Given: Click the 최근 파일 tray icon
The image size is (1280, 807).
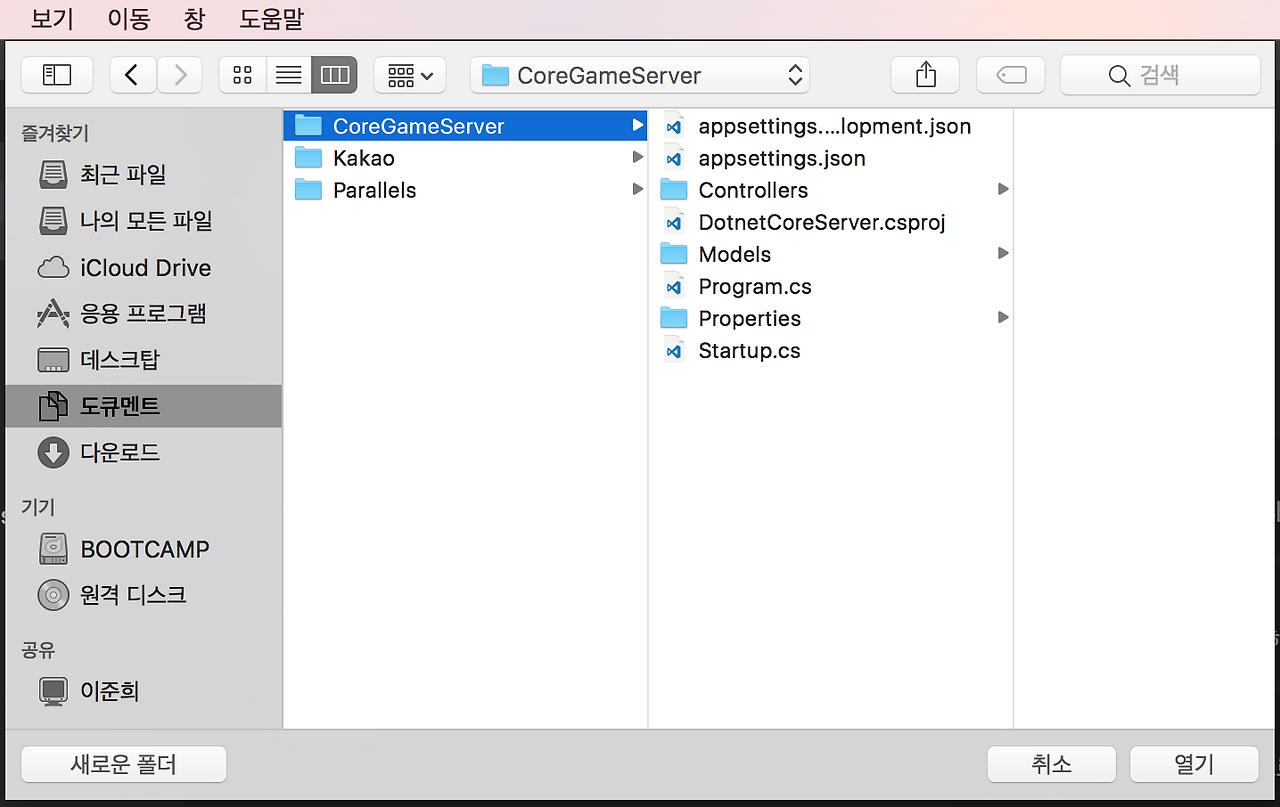Looking at the screenshot, I should (53, 175).
